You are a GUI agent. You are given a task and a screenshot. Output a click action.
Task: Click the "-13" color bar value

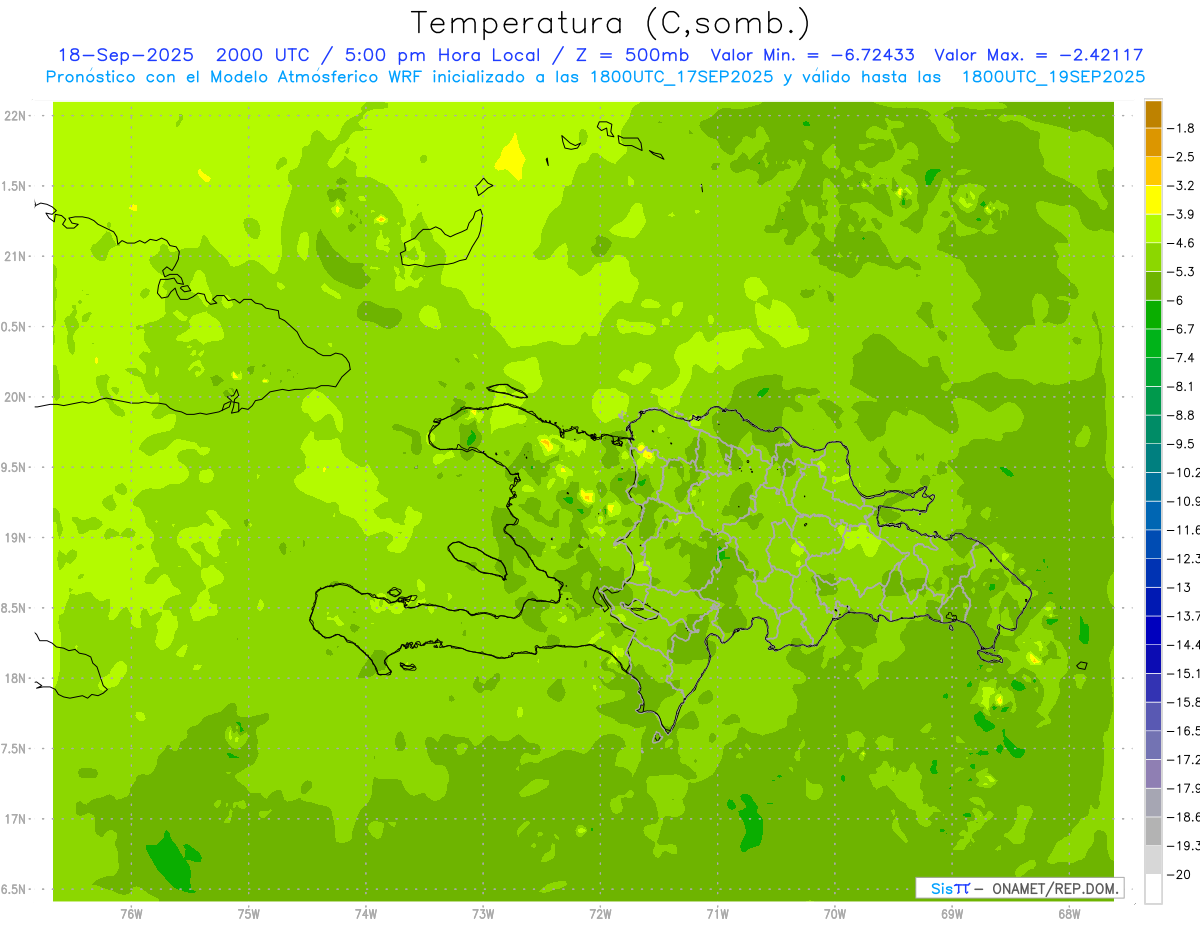[x=1179, y=587]
